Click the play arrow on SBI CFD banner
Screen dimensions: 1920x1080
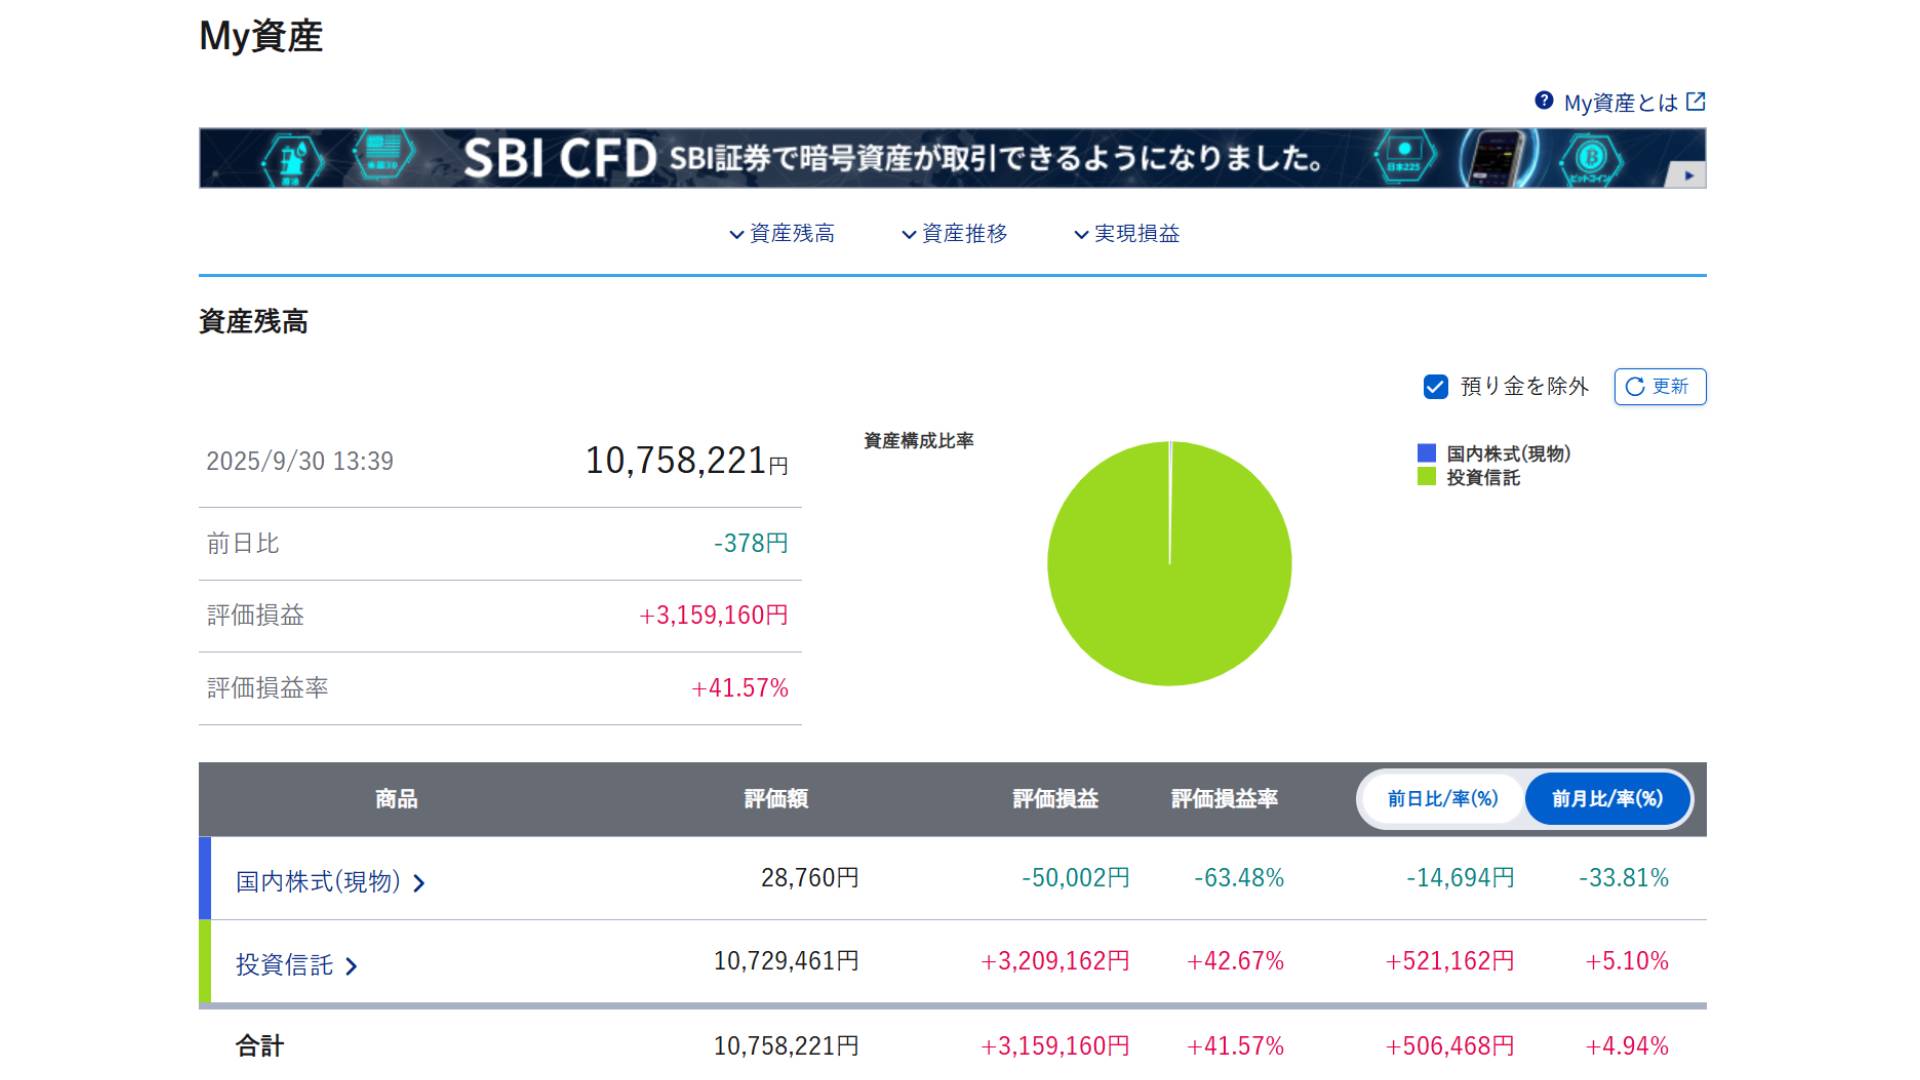[1689, 175]
